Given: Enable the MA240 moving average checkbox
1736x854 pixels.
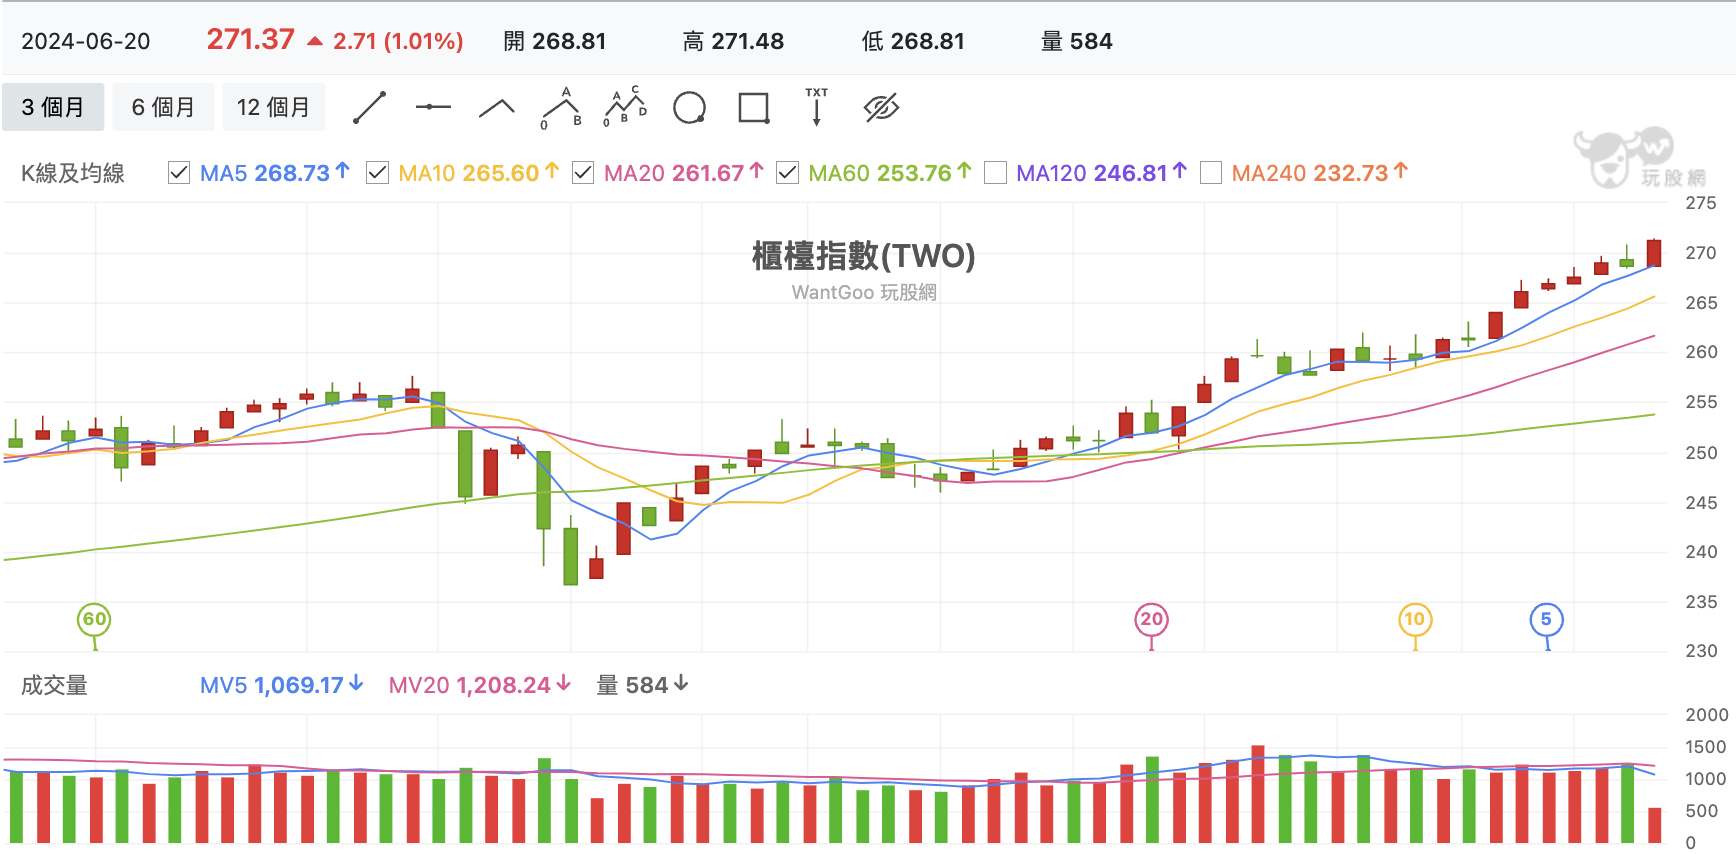Looking at the screenshot, I should pyautogui.click(x=1210, y=173).
